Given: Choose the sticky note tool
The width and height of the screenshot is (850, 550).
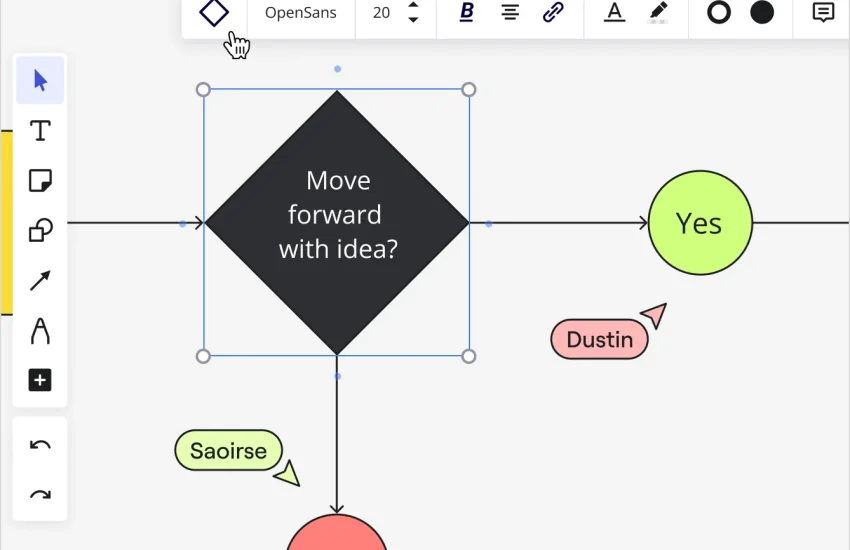Looking at the screenshot, I should tap(40, 181).
